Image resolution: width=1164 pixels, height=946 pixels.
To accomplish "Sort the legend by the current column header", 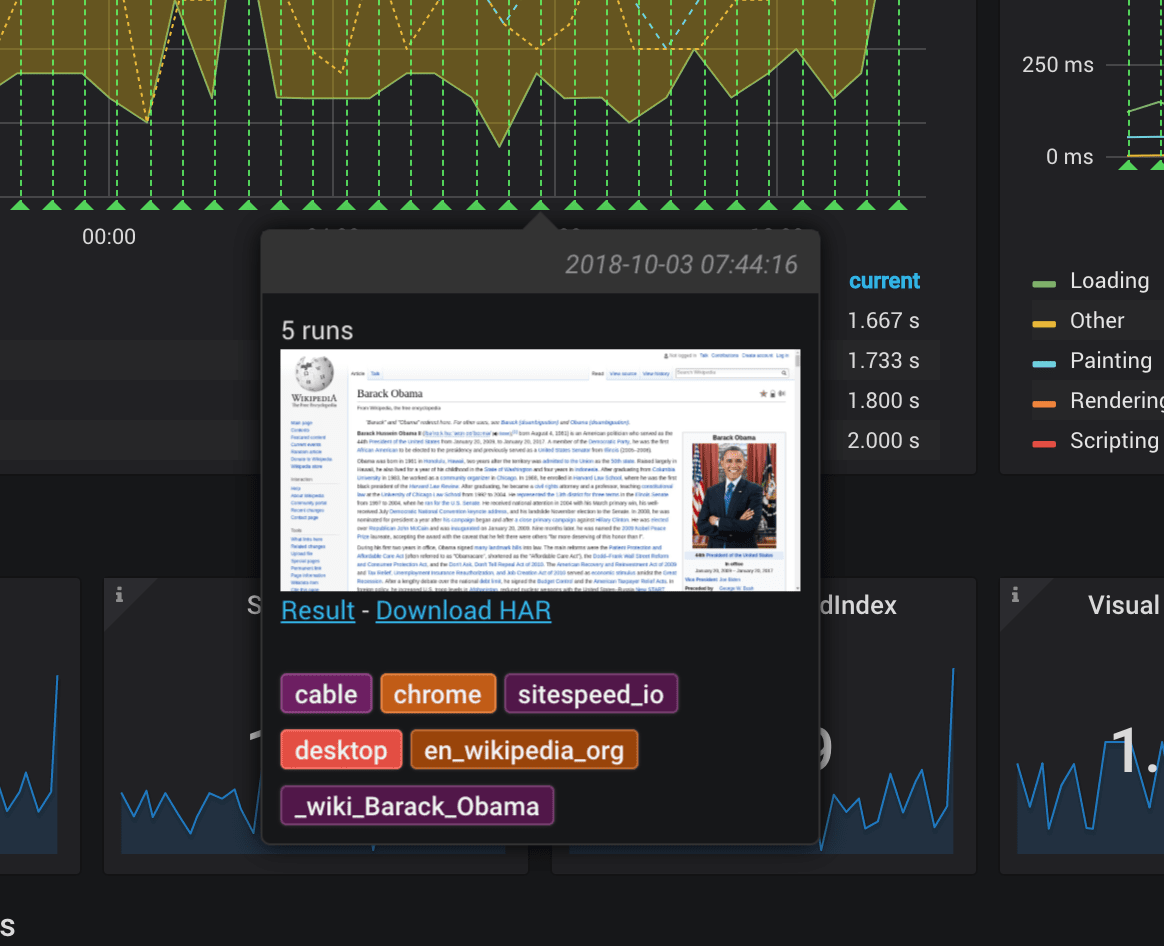I will coord(884,281).
